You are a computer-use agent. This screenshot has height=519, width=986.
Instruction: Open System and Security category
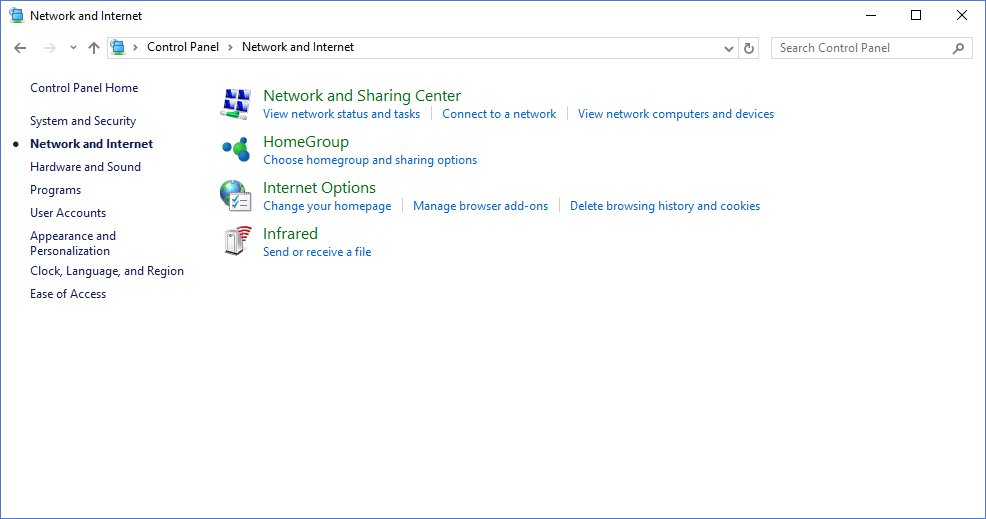[83, 121]
